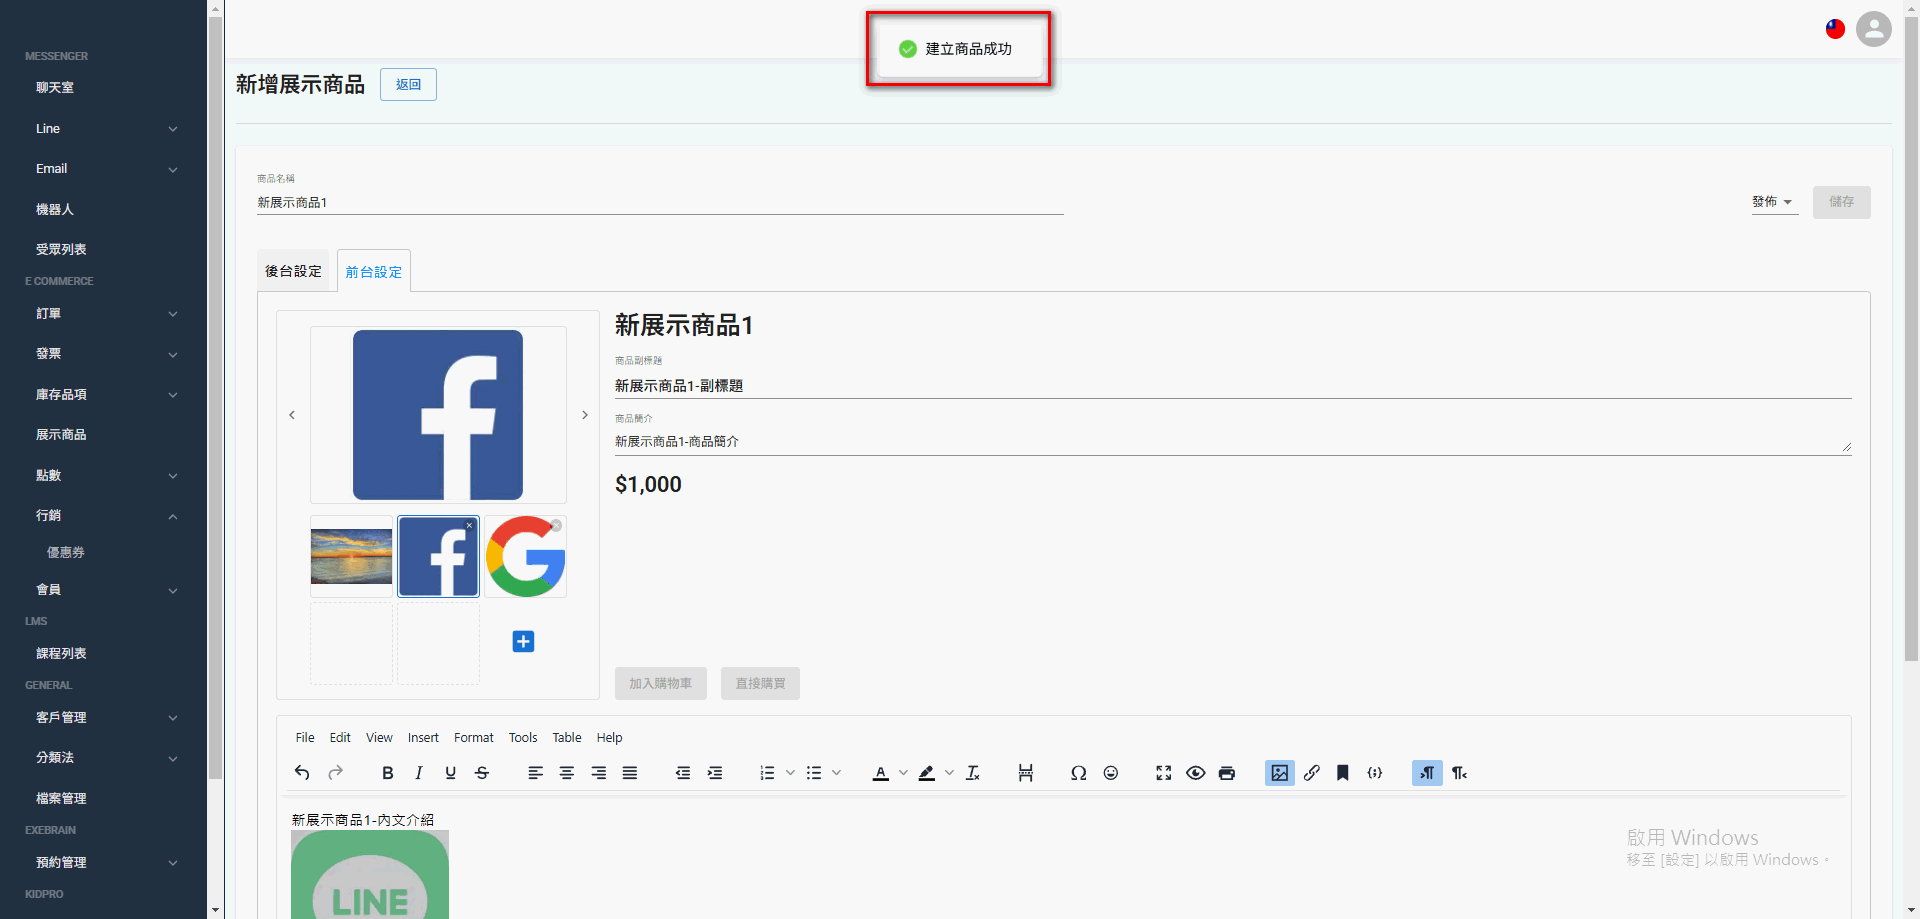The image size is (1920, 919).
Task: Select the Google logo thumbnail
Action: pyautogui.click(x=525, y=557)
